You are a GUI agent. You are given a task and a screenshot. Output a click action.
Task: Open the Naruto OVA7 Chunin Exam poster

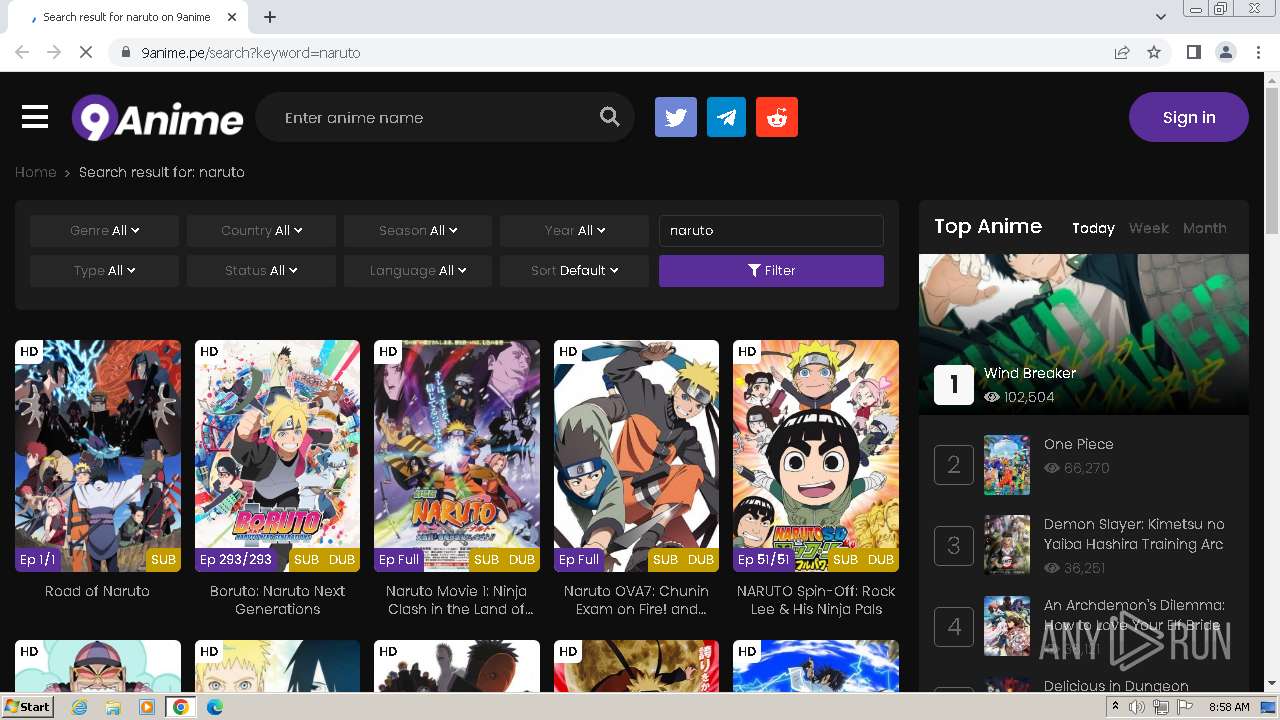(x=636, y=456)
